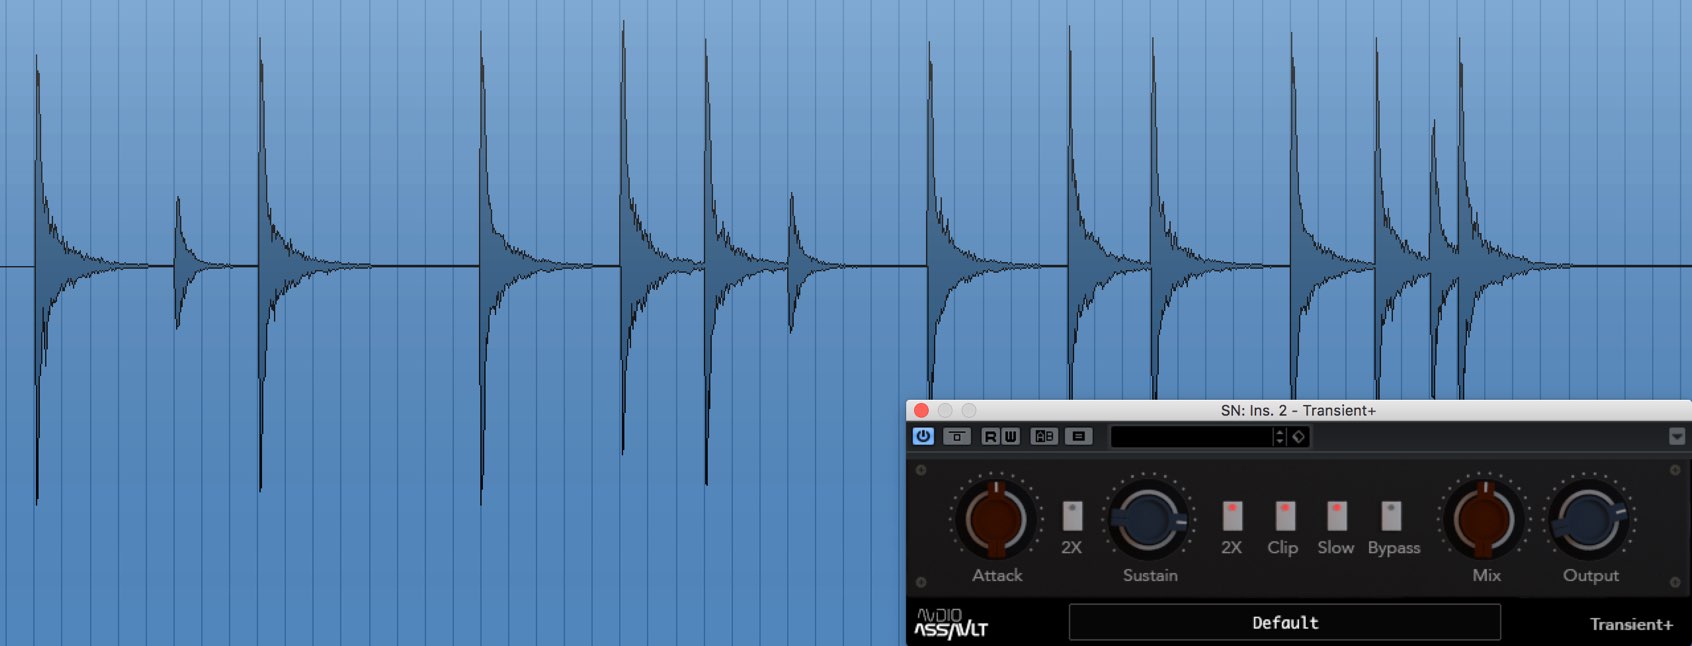
Task: Close the Transient+ plugin window
Action: click(x=921, y=410)
